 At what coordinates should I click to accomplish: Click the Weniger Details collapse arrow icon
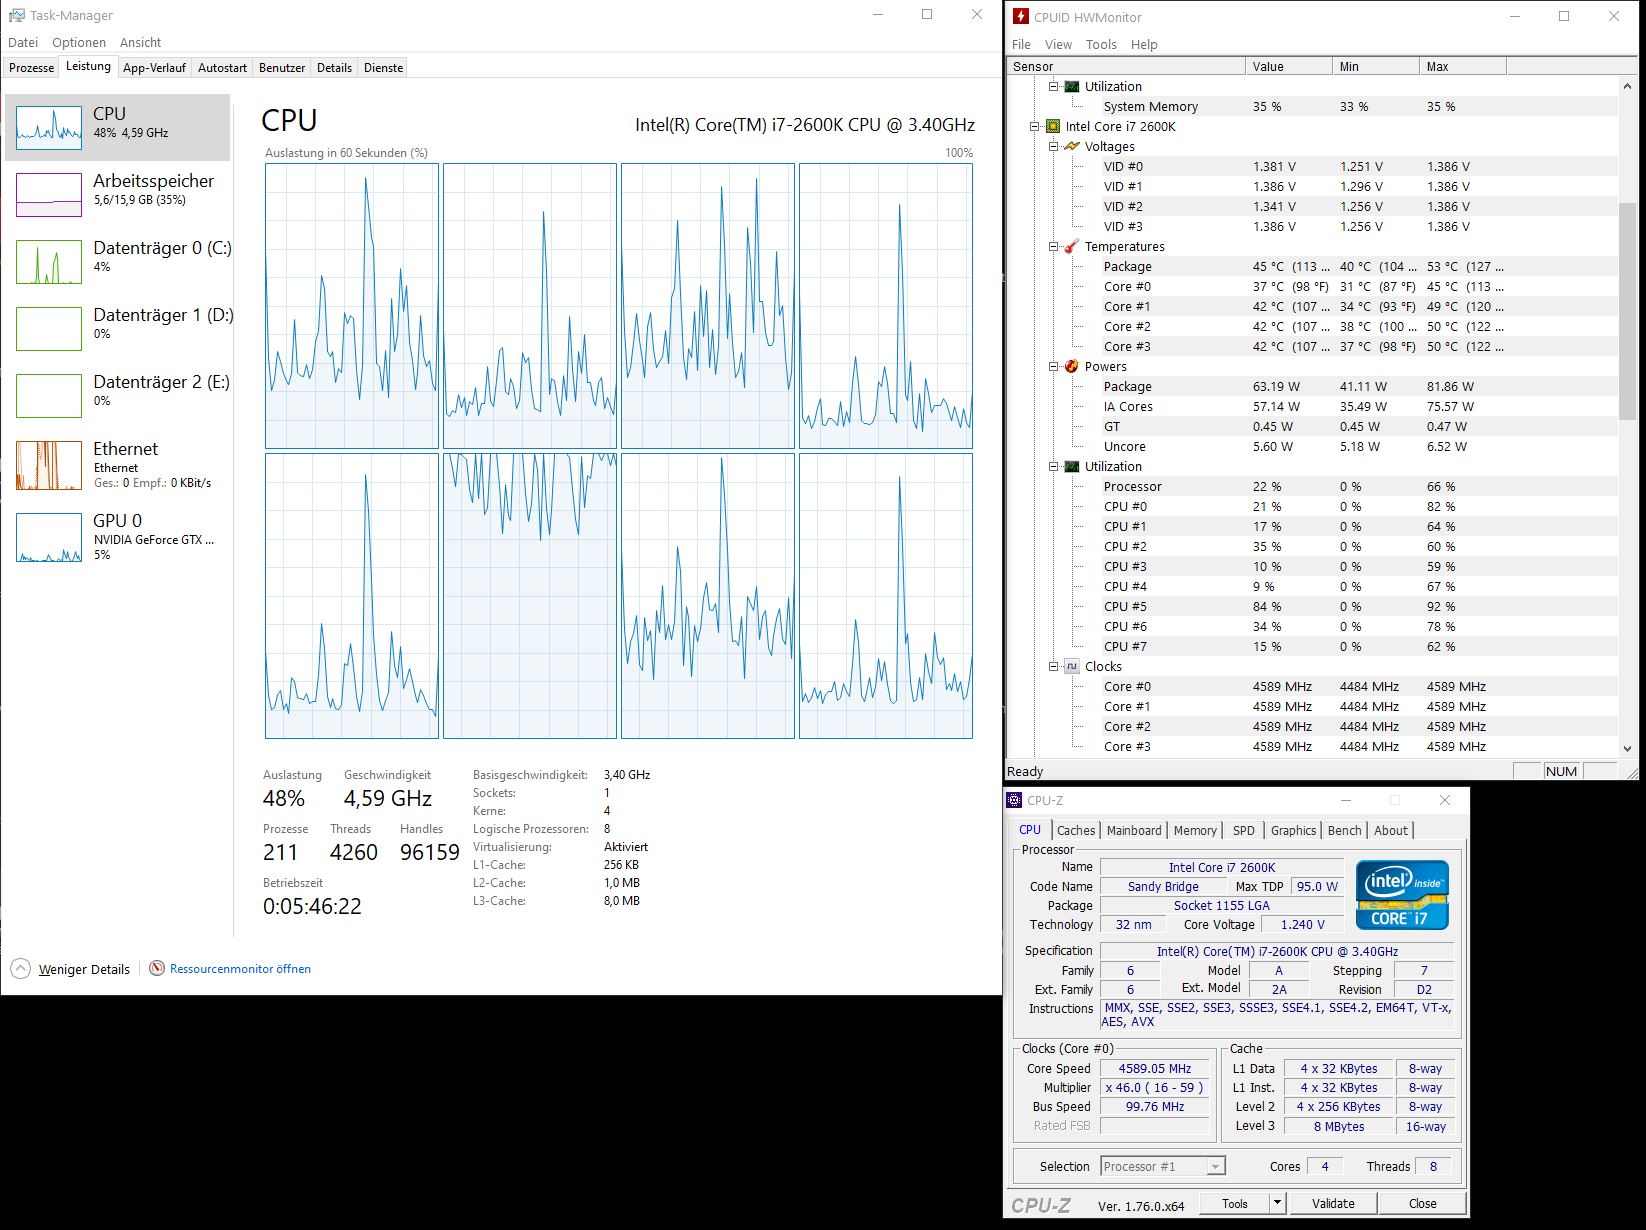click(20, 968)
